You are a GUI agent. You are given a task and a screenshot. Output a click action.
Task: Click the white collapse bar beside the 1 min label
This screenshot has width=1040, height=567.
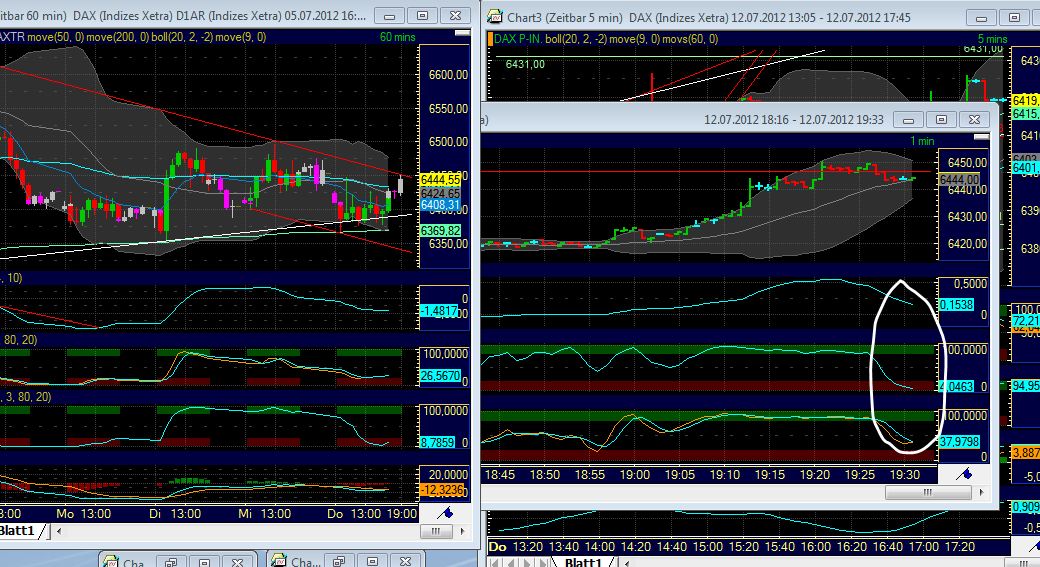(980, 137)
